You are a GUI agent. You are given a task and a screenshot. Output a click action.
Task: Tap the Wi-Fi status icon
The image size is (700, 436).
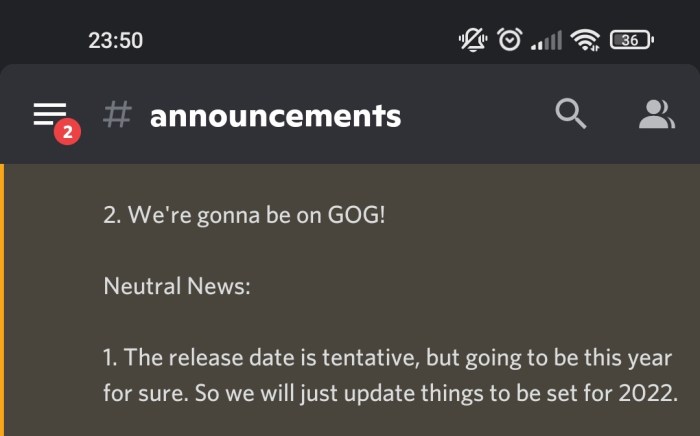(x=585, y=40)
